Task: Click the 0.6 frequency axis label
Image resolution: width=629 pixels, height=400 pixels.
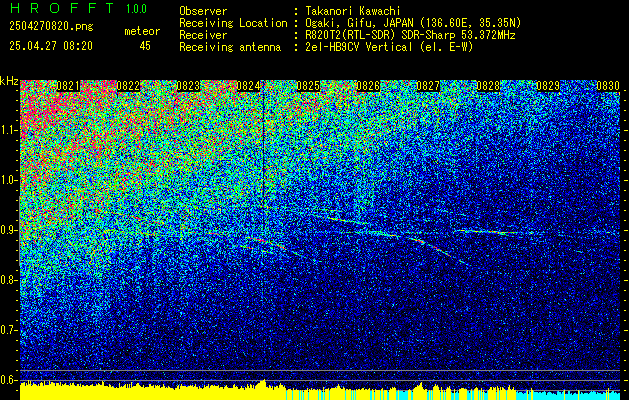Action: click(9, 380)
